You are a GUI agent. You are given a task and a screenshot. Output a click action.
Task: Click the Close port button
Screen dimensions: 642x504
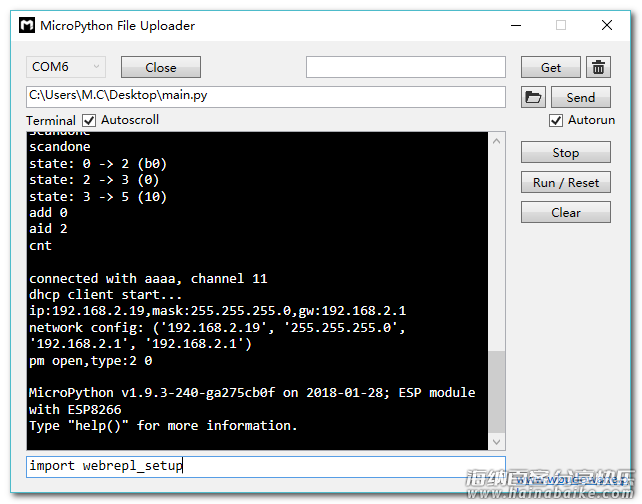pyautogui.click(x=160, y=67)
